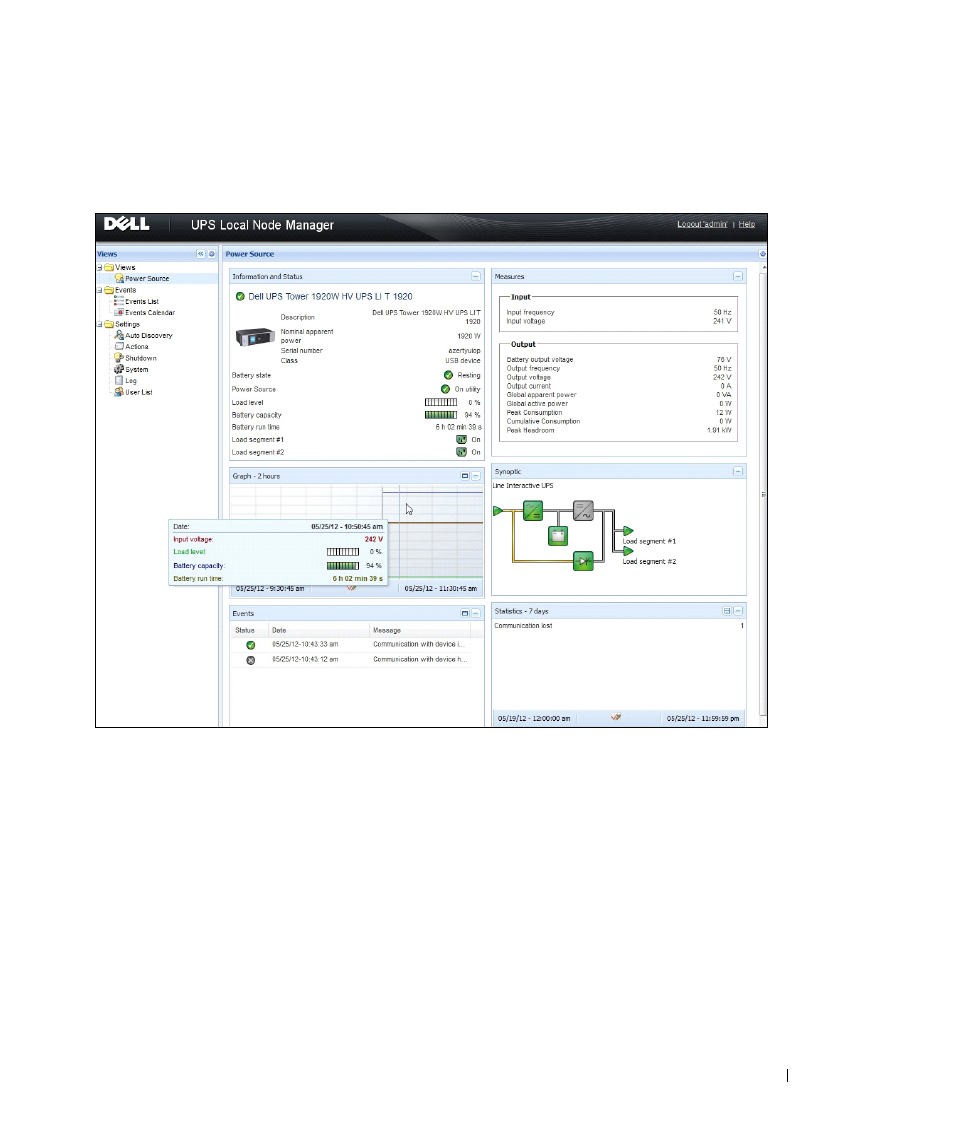The width and height of the screenshot is (954, 1145).
Task: Click the vertical scrollbar on the right edge
Action: 763,495
